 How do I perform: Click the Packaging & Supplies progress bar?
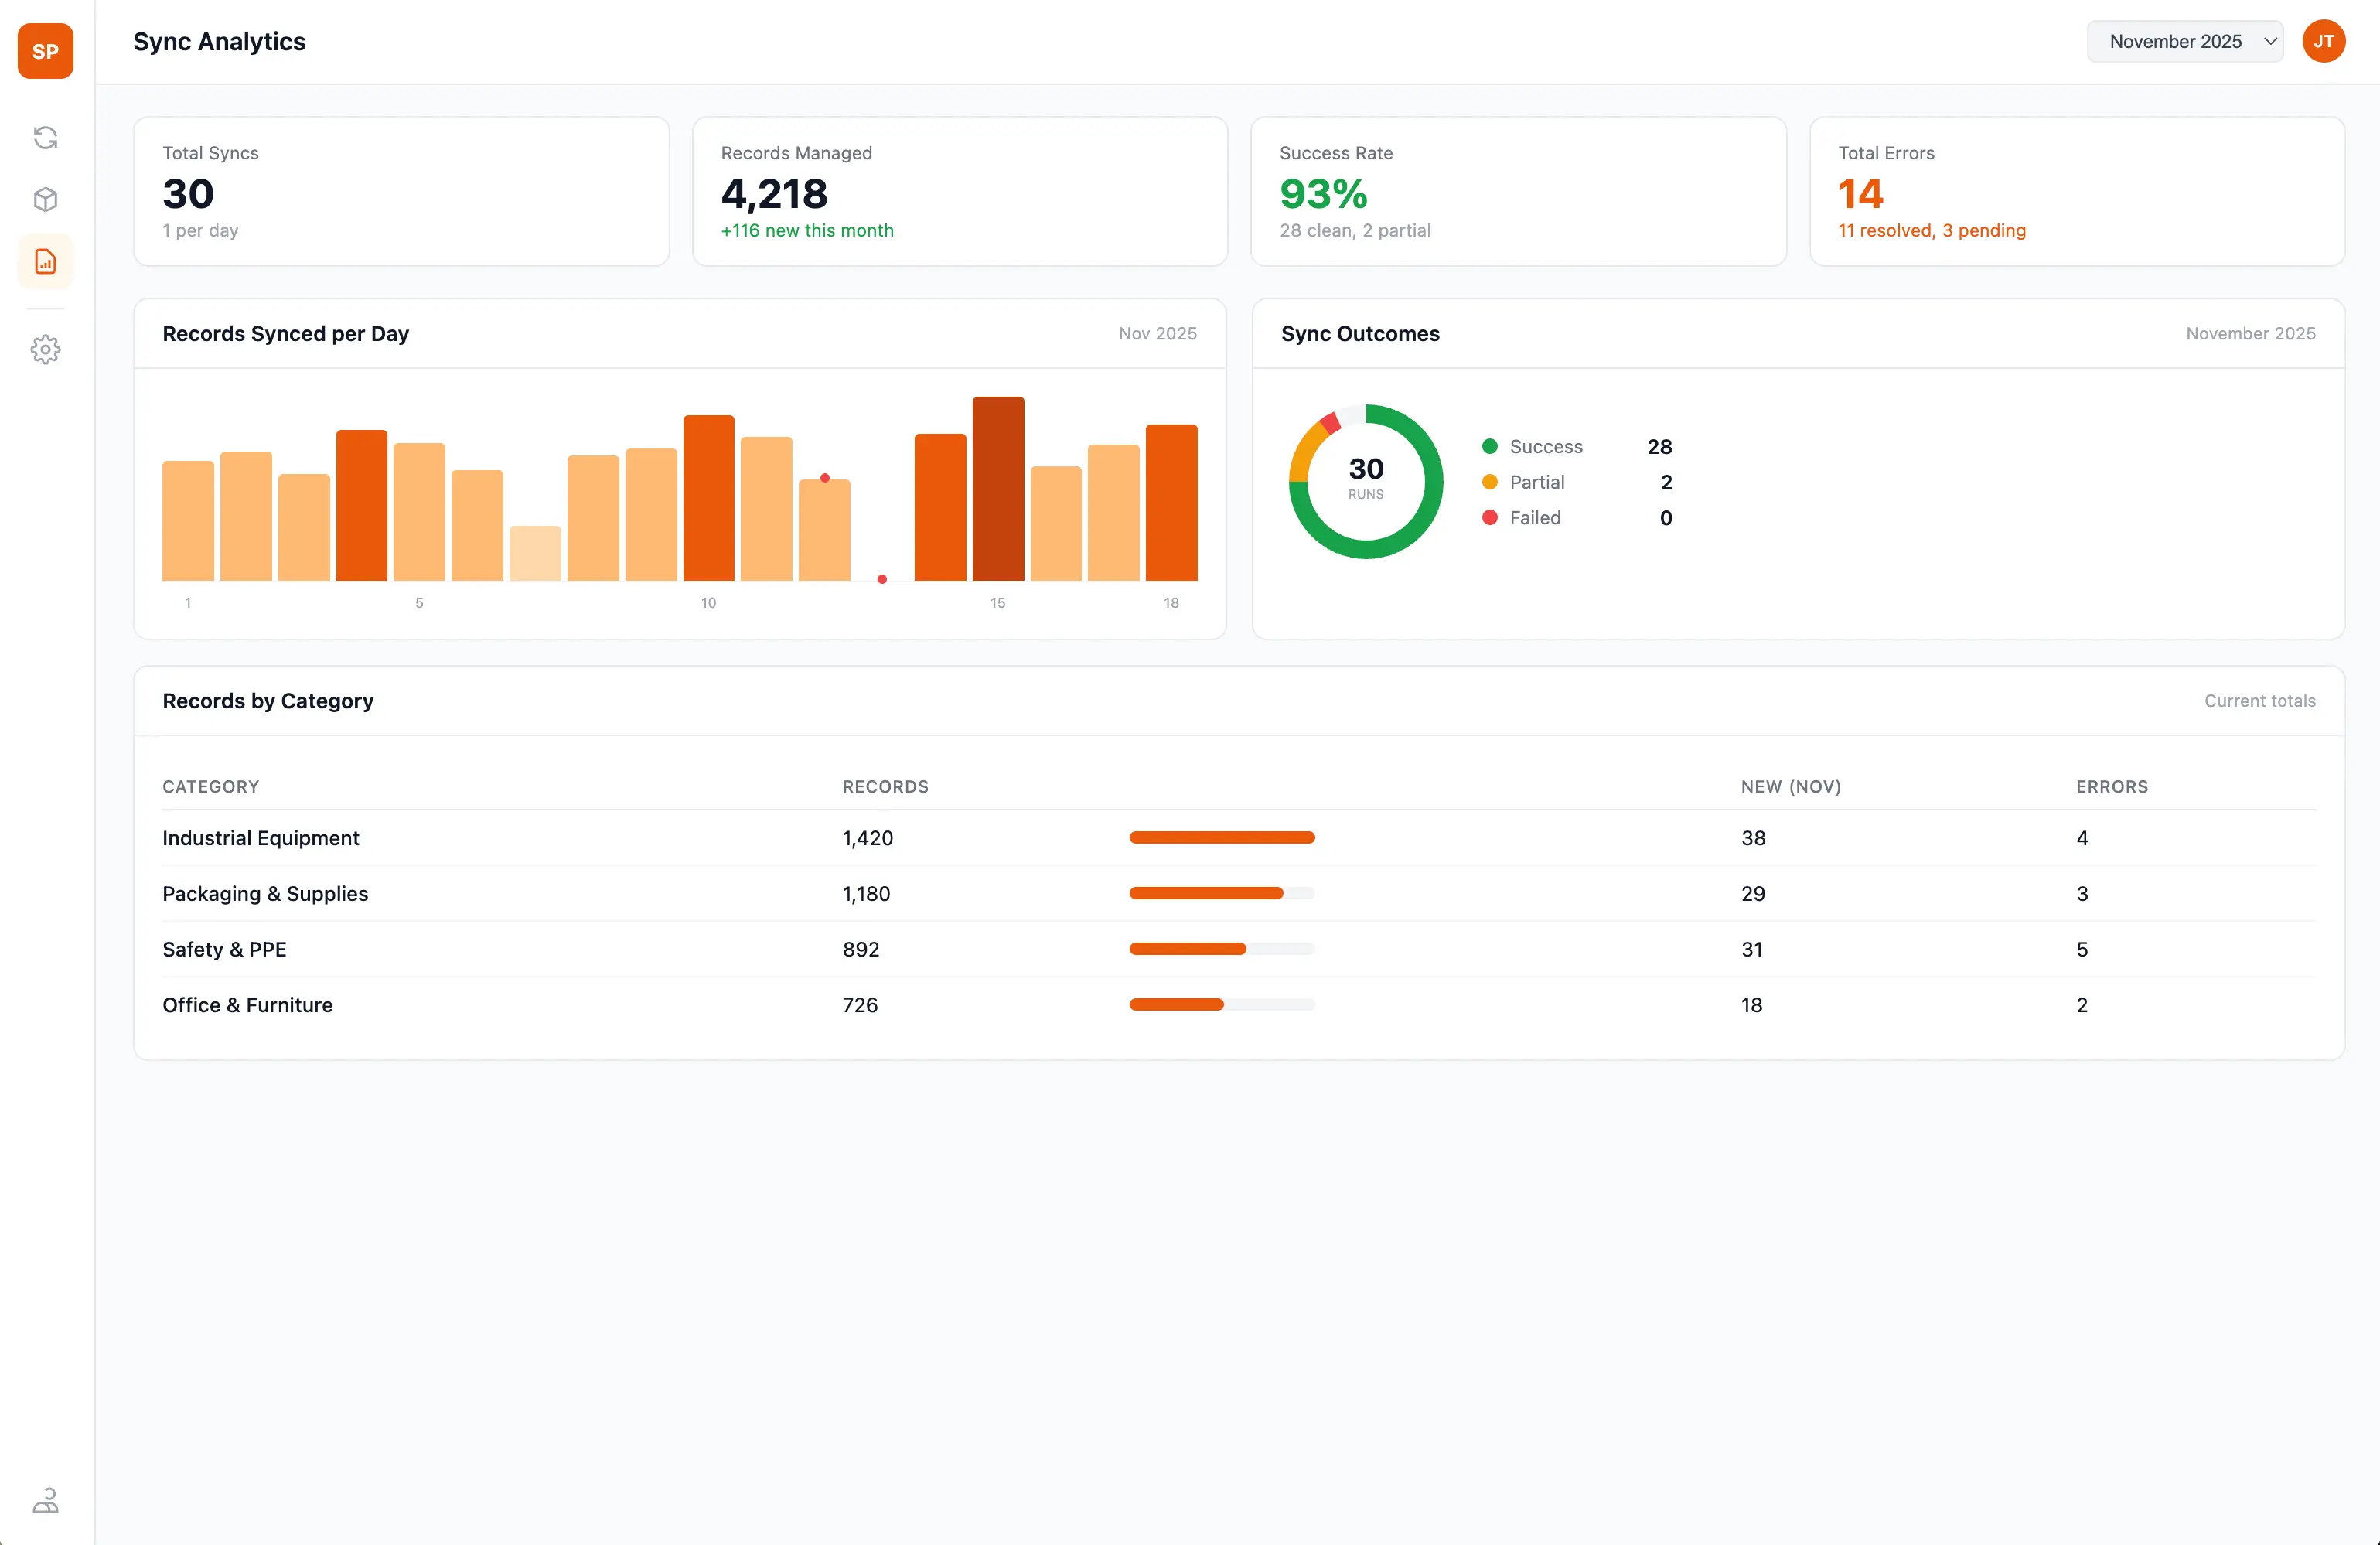pyautogui.click(x=1222, y=893)
